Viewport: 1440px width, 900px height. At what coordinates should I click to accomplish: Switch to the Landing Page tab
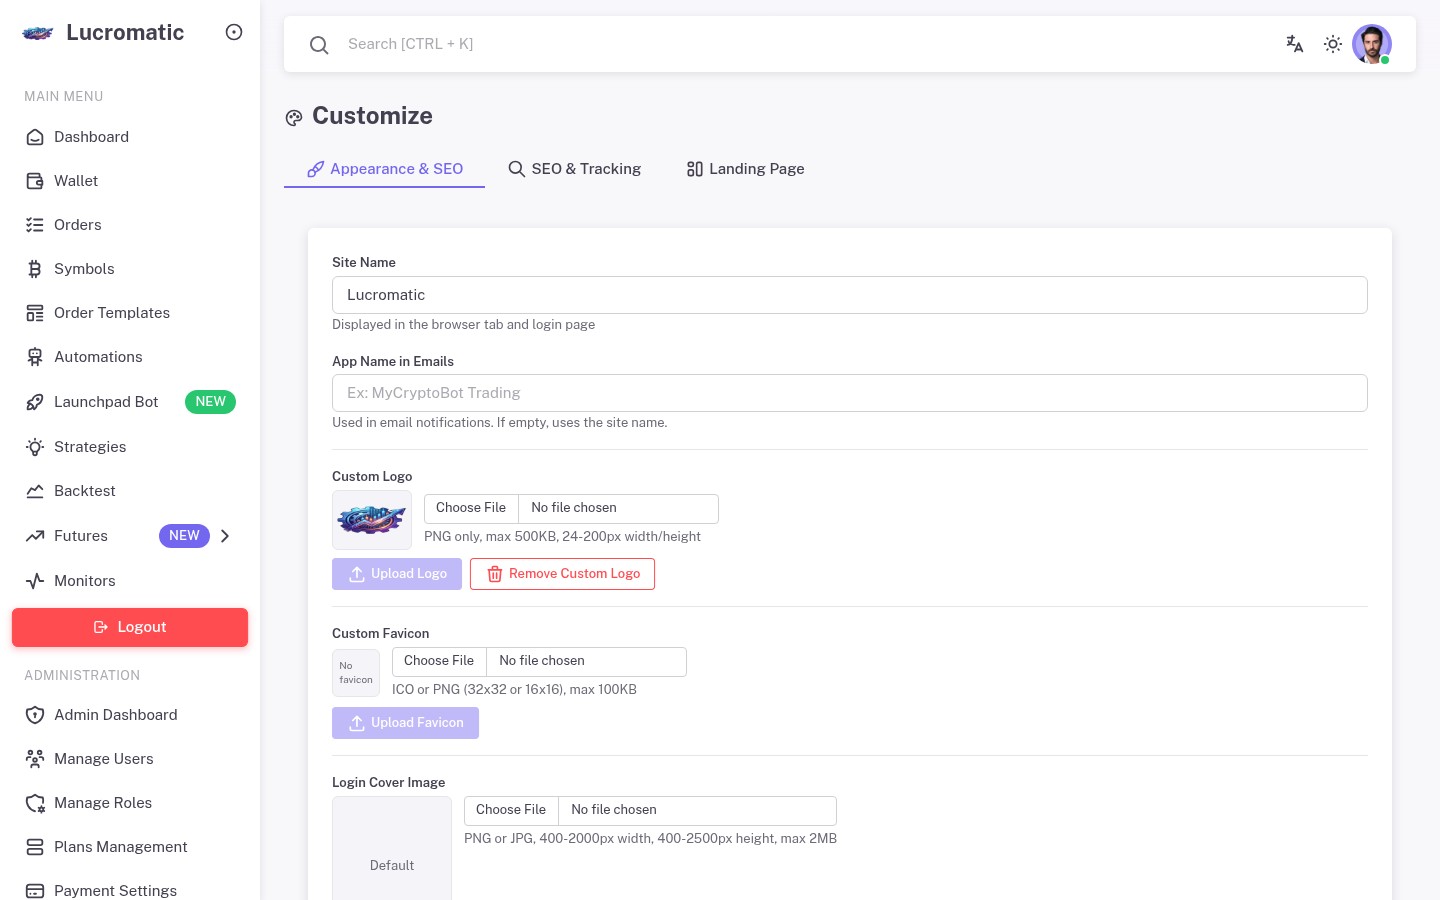[745, 169]
